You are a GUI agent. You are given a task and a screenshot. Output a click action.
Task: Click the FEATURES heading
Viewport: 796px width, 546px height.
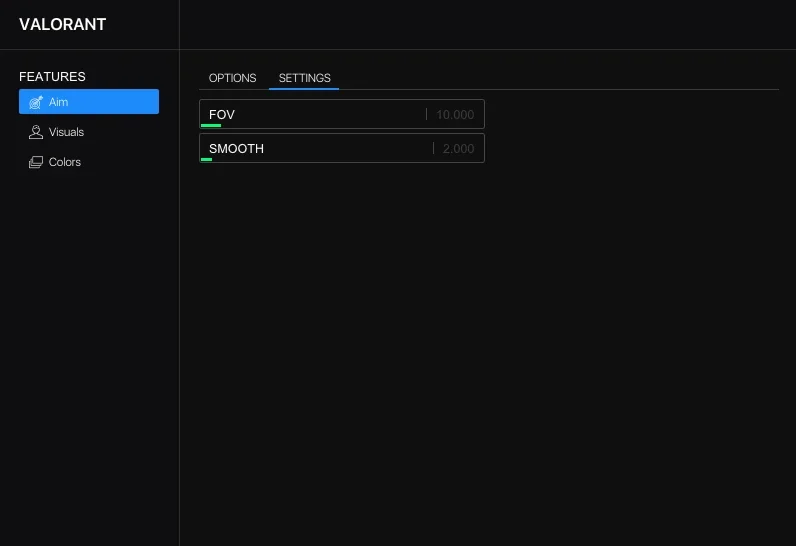click(x=52, y=77)
